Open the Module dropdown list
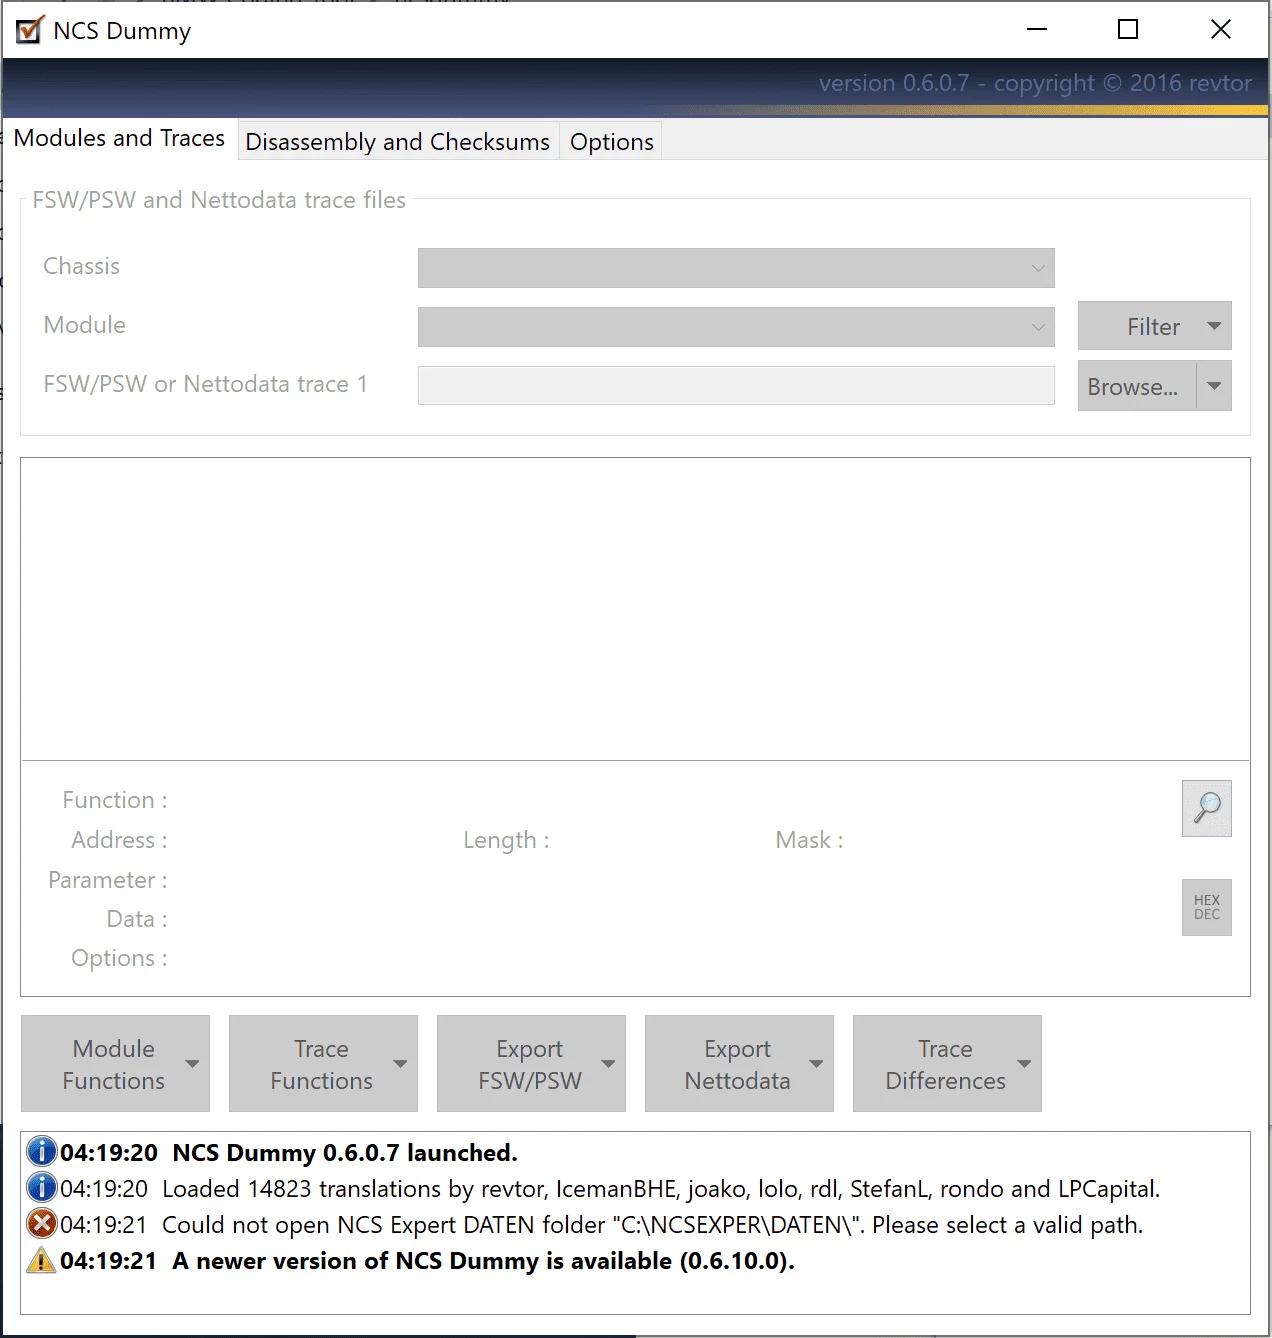1272x1338 pixels. click(x=736, y=327)
